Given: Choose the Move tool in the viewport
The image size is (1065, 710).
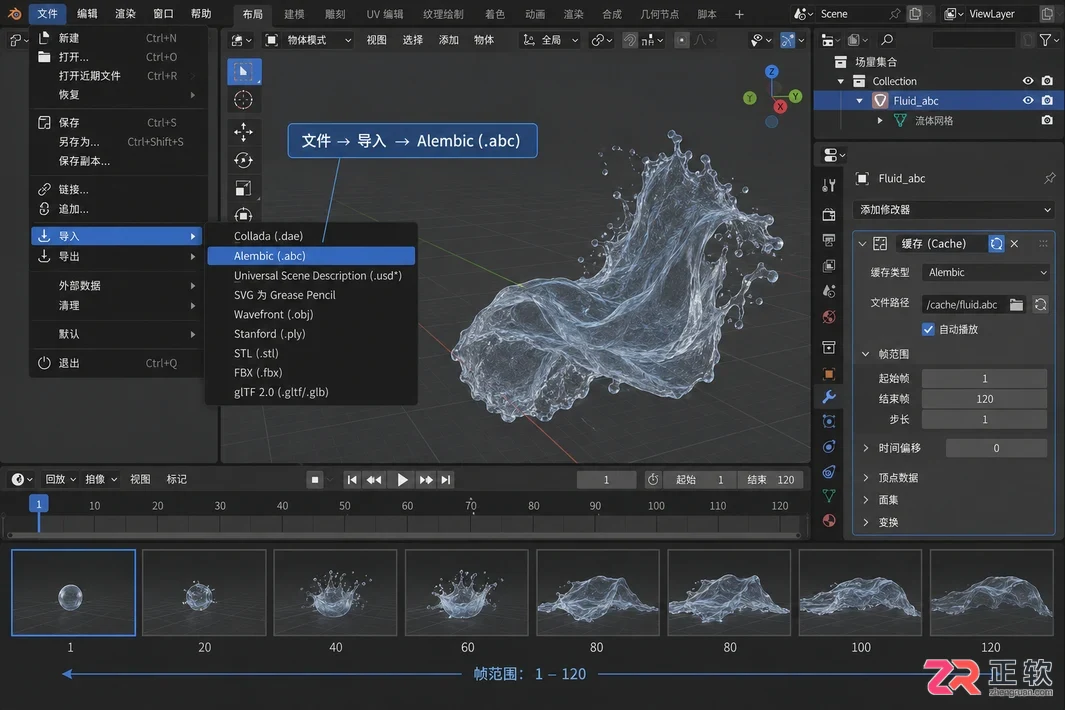Looking at the screenshot, I should pyautogui.click(x=243, y=132).
